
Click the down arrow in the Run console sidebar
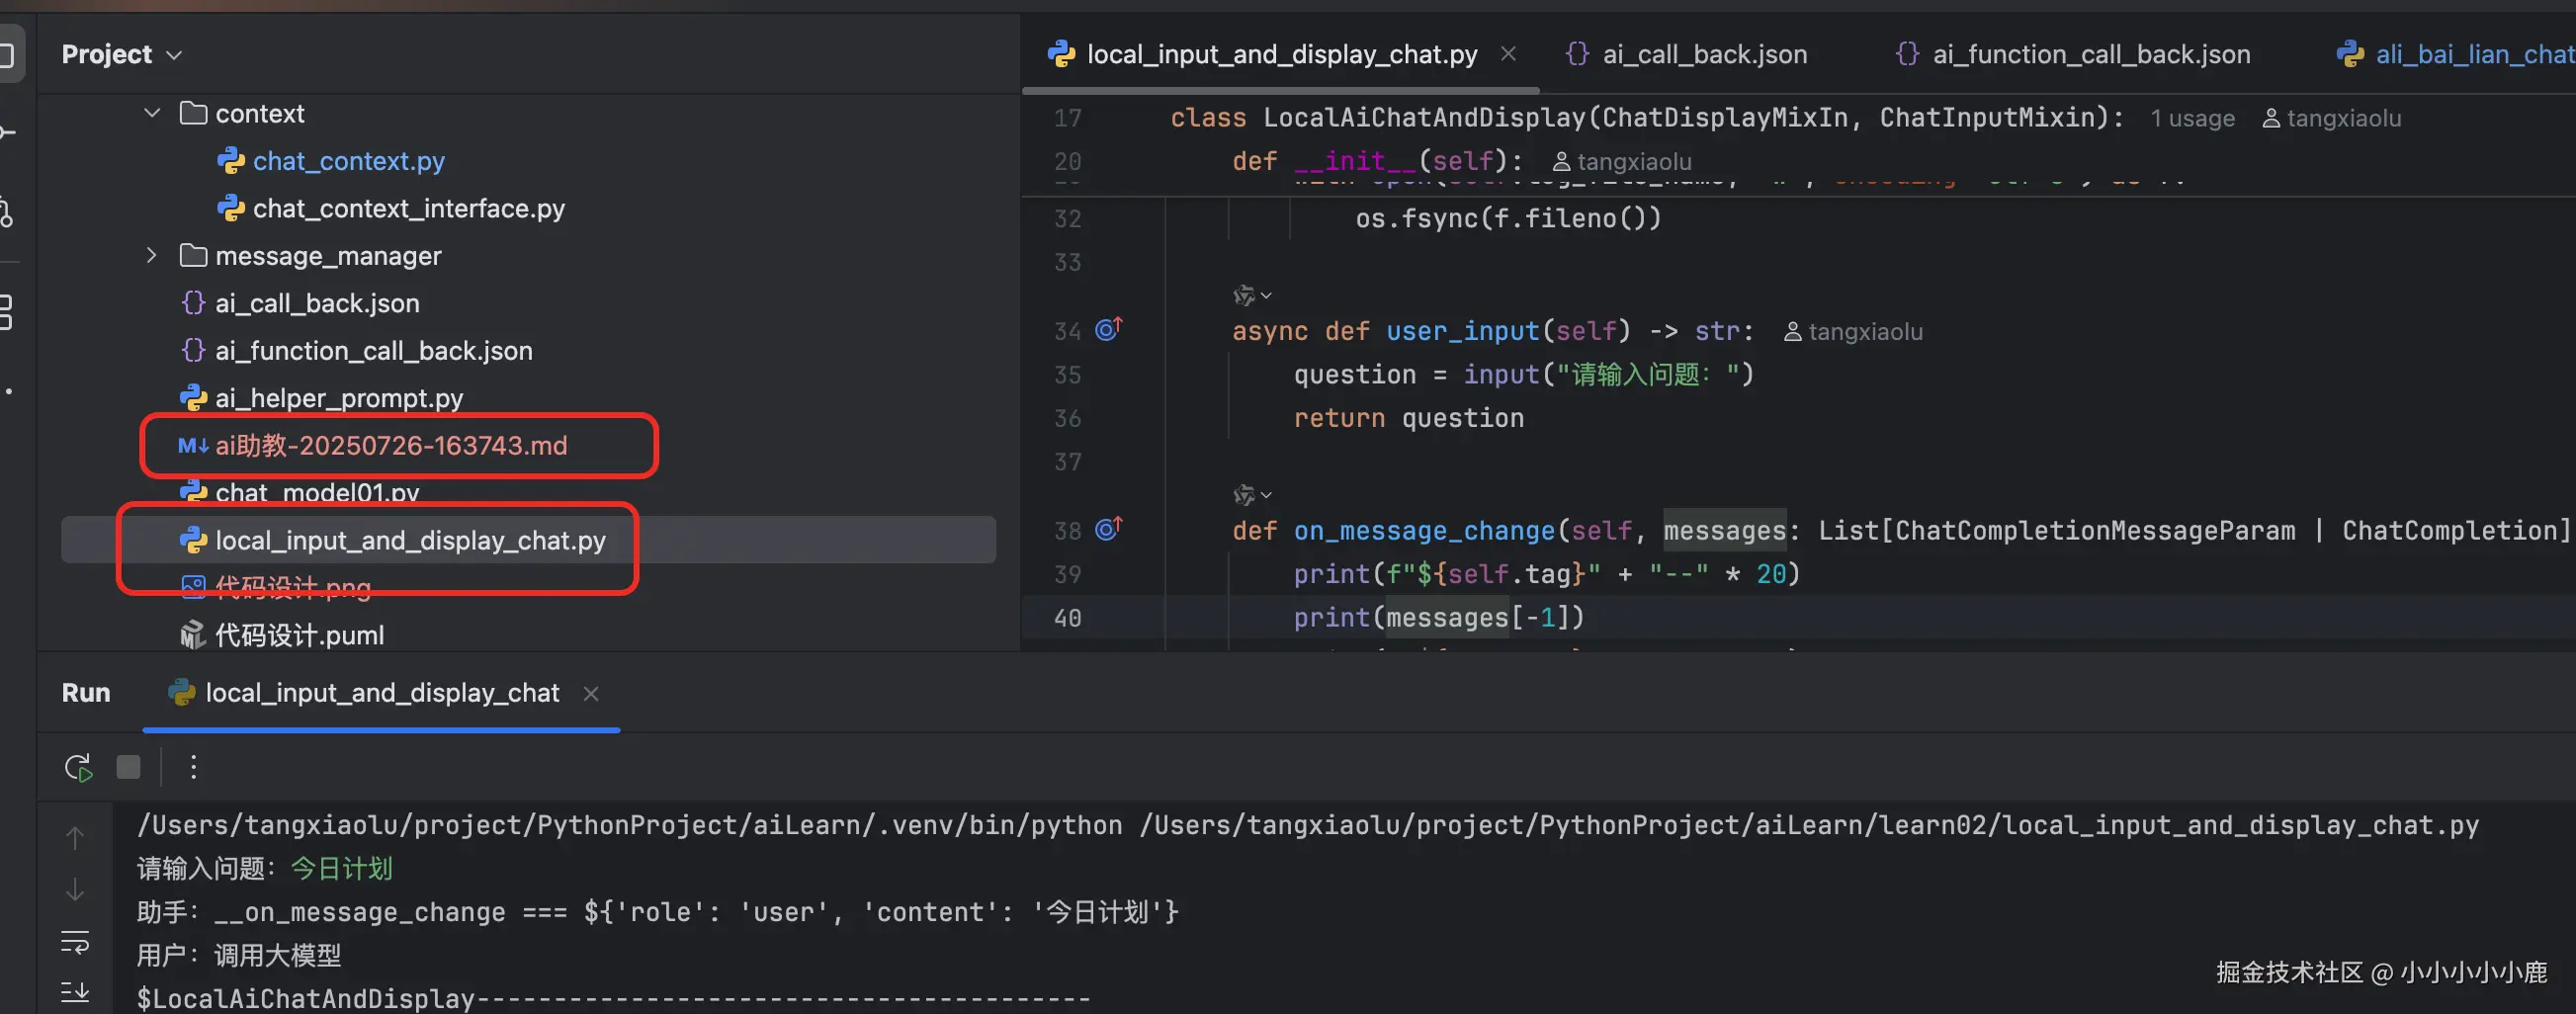pos(75,889)
